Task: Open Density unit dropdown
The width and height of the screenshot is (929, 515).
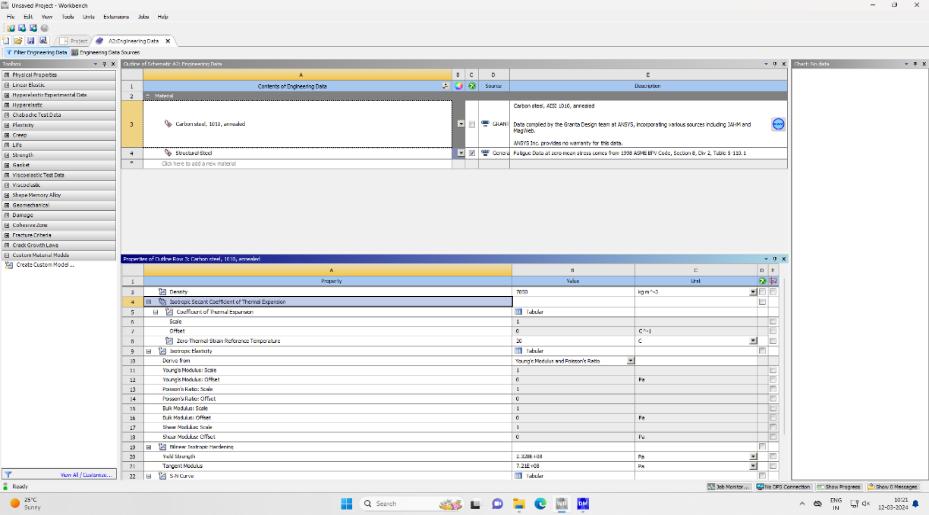Action: pos(753,292)
